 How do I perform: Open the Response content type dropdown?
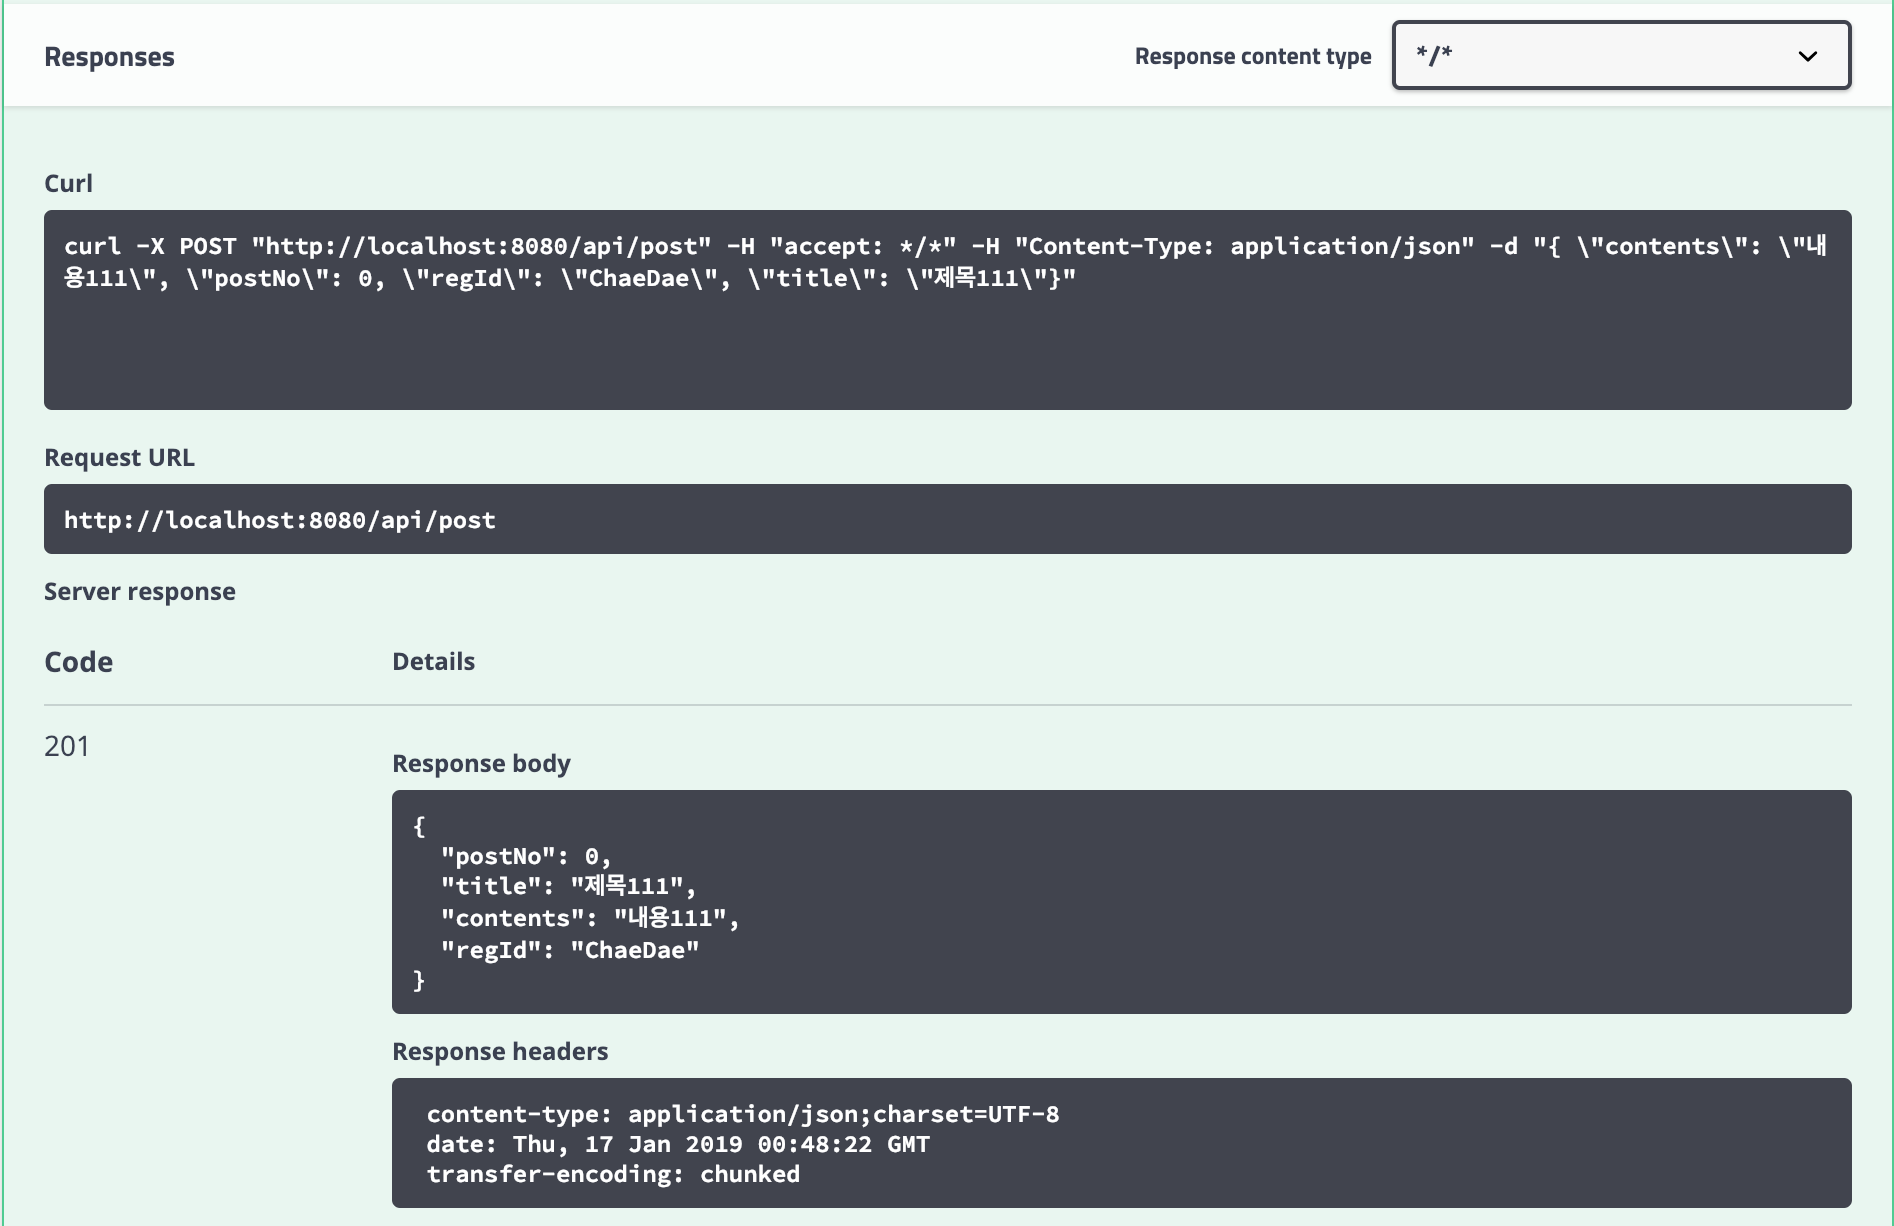click(1620, 56)
